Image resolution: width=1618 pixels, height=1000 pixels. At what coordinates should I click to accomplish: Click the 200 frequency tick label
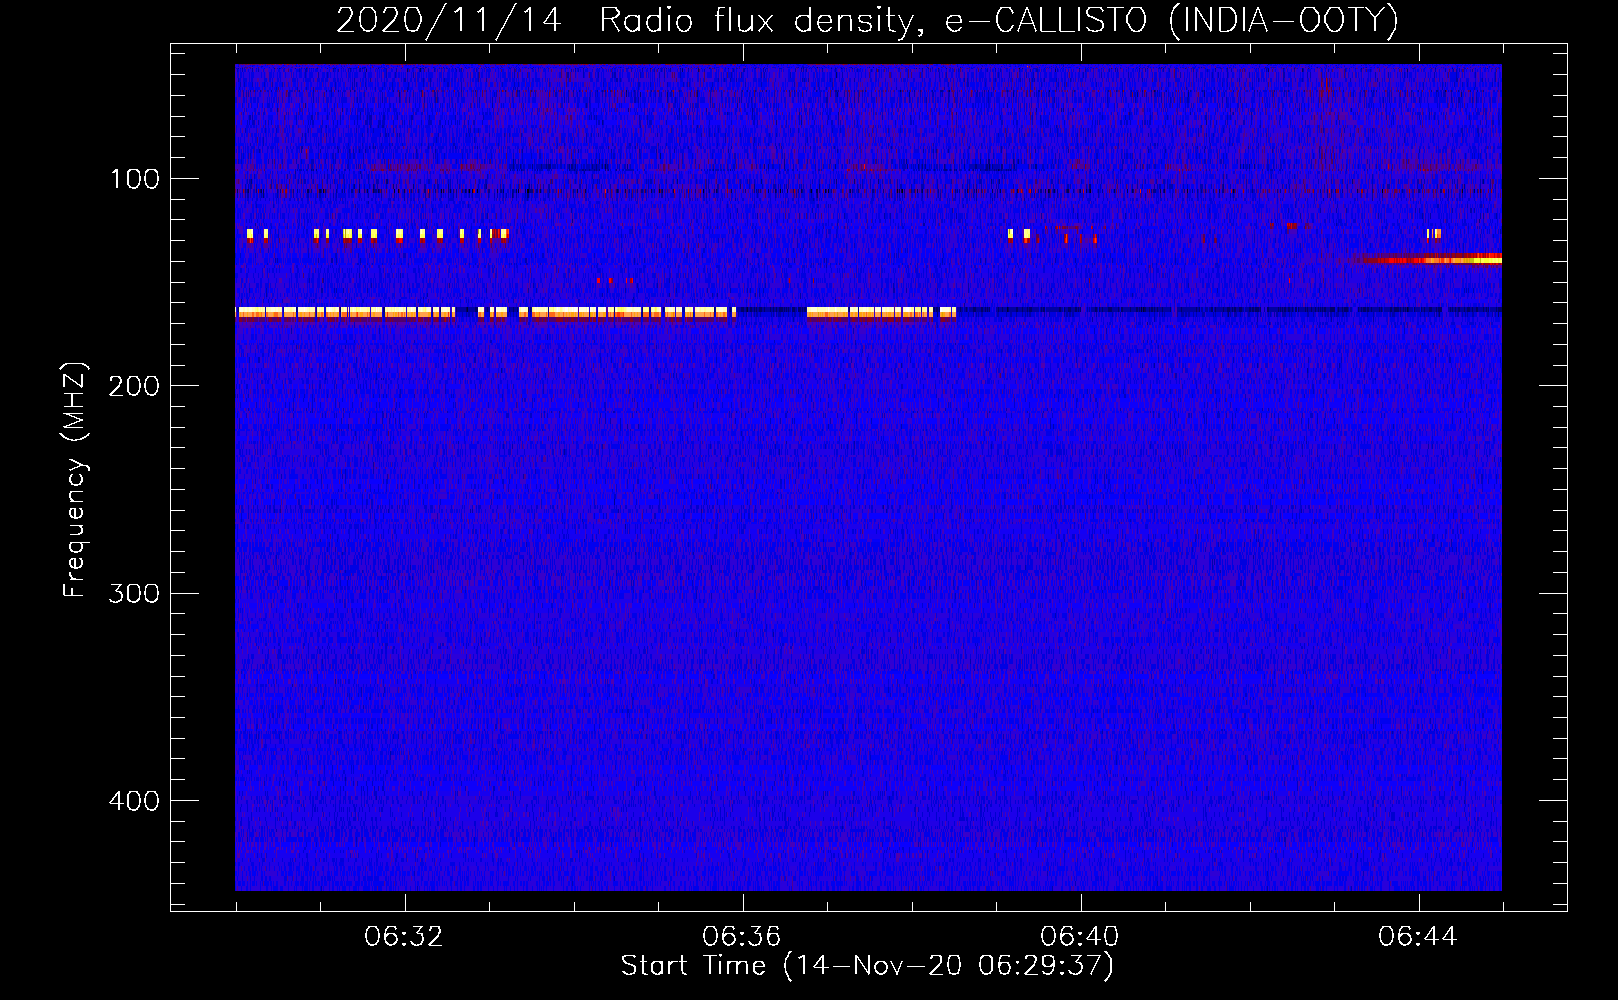click(x=134, y=386)
